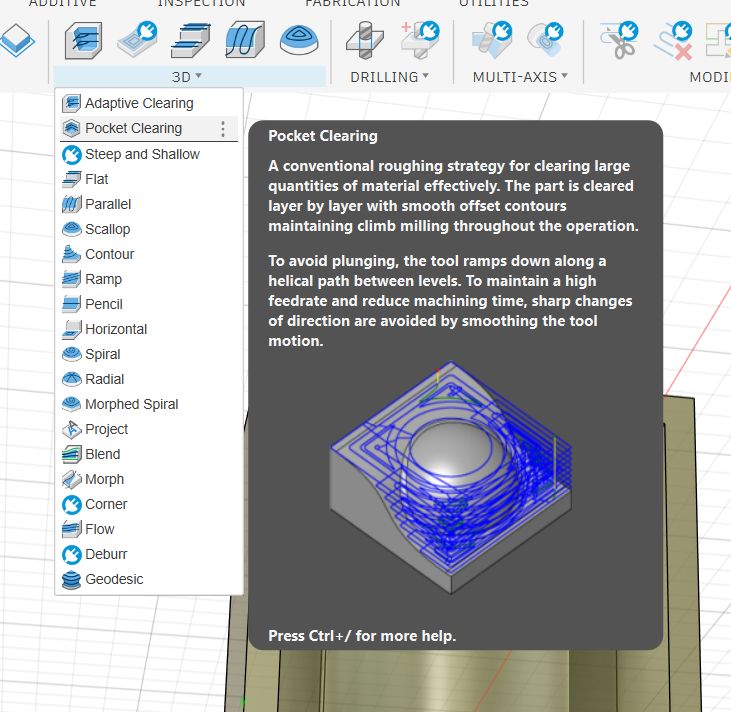This screenshot has height=712, width=731.
Task: Choose Flow toolpath entry
Action: [x=148, y=529]
